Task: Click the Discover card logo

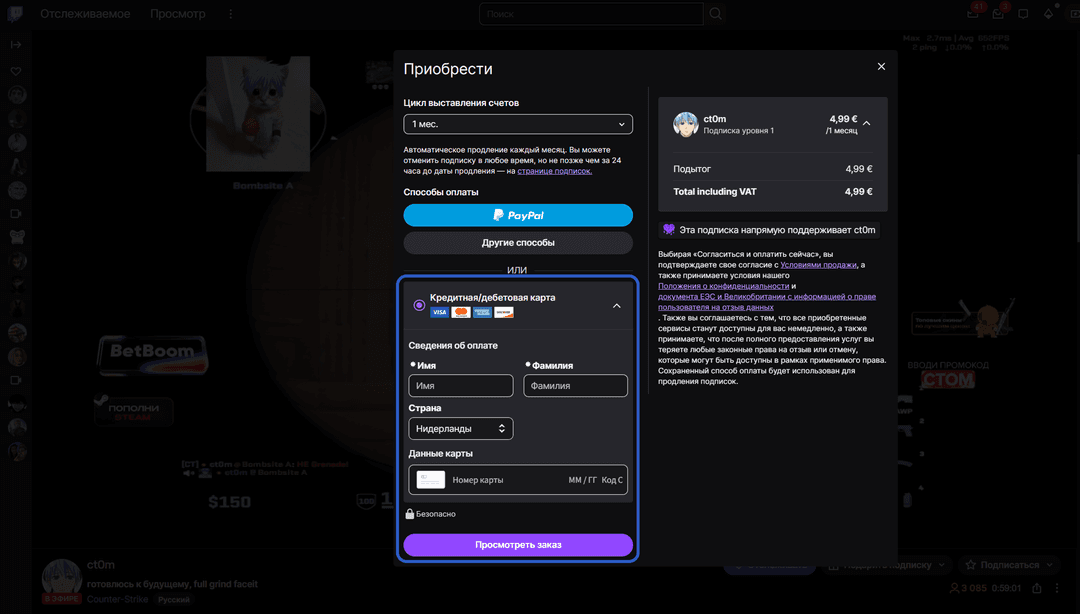Action: (504, 312)
